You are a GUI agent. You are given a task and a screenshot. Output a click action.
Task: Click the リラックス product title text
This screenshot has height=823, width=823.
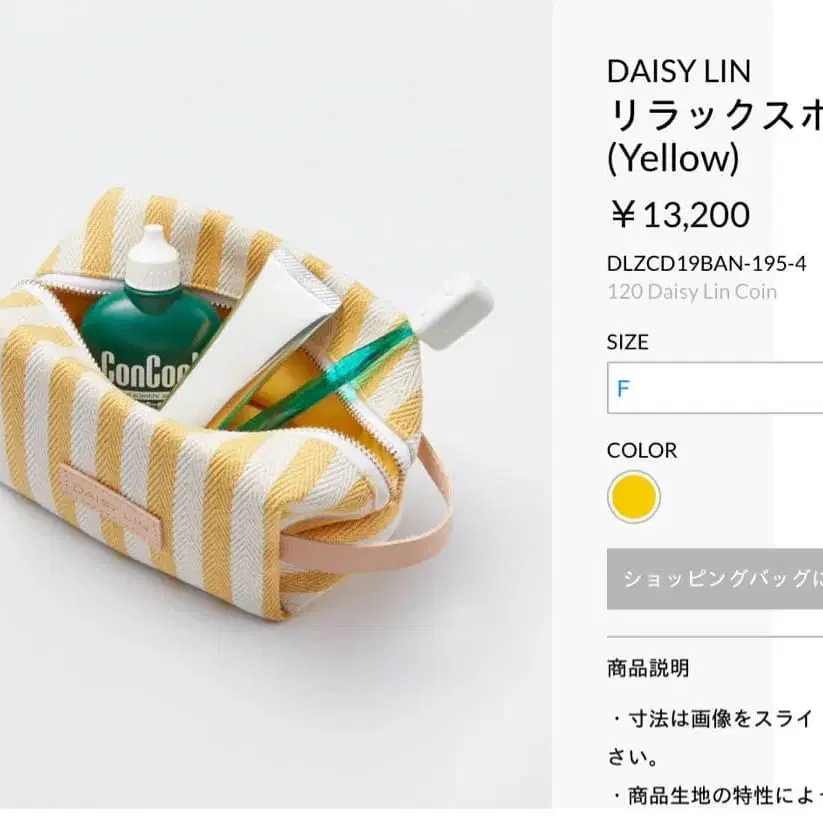point(715,115)
